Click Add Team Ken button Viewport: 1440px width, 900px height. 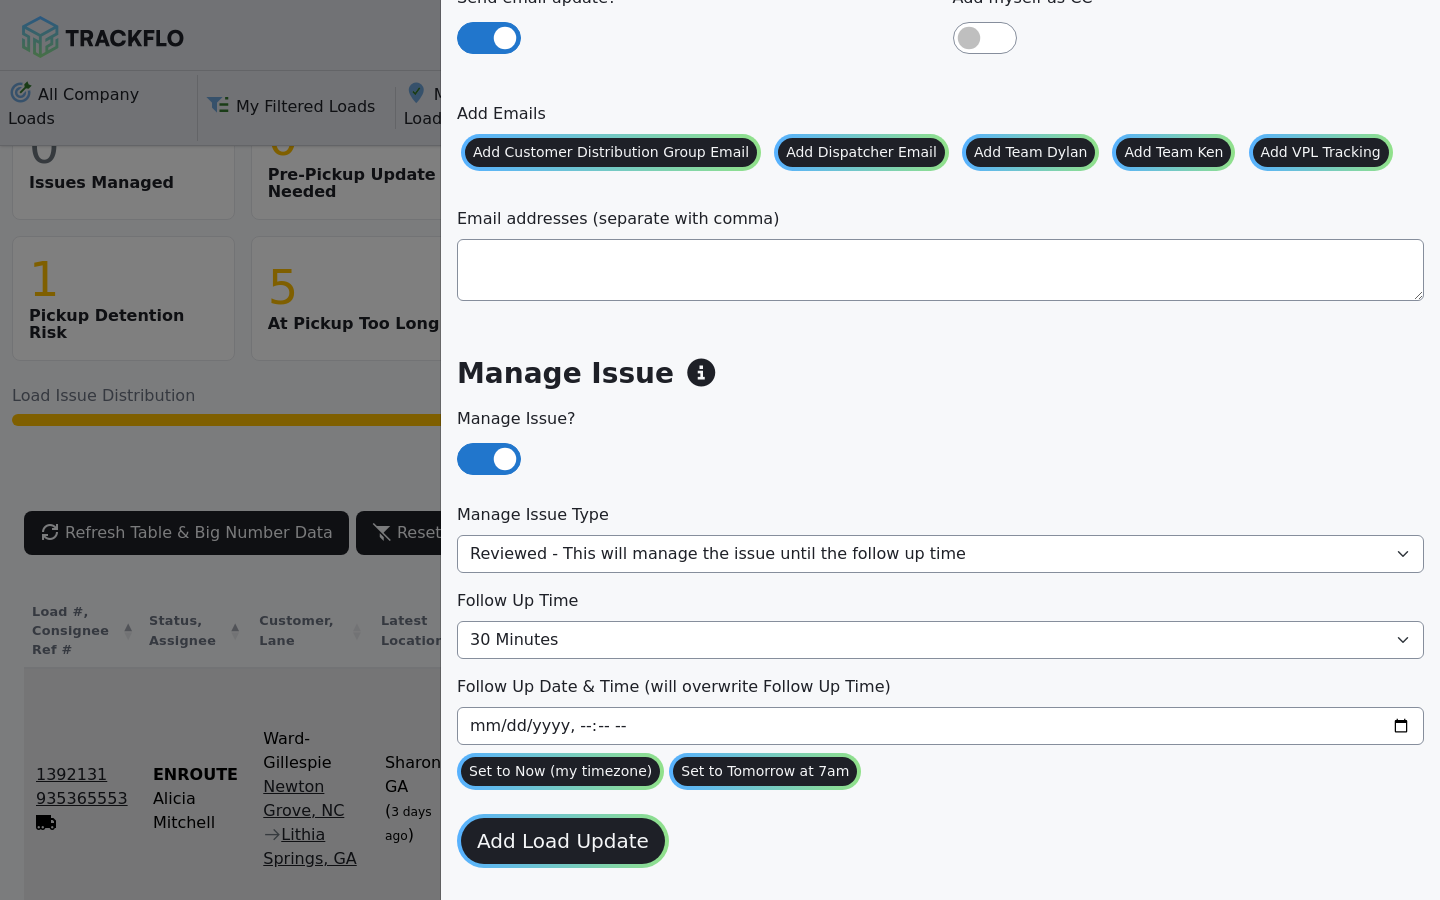point(1173,153)
